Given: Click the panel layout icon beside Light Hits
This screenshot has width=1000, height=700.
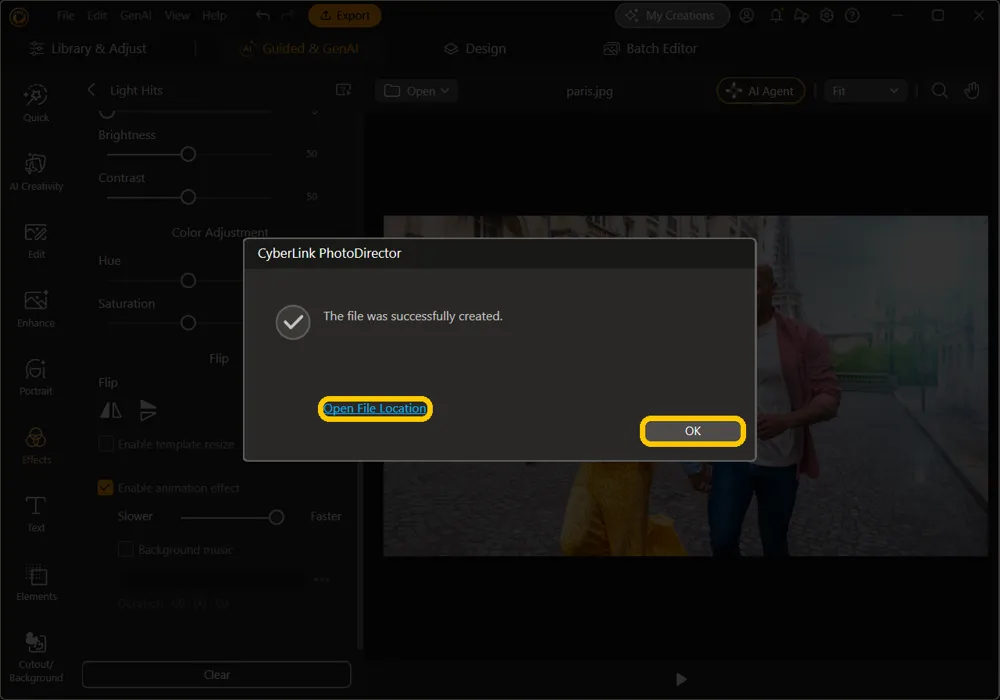Looking at the screenshot, I should click(x=343, y=90).
